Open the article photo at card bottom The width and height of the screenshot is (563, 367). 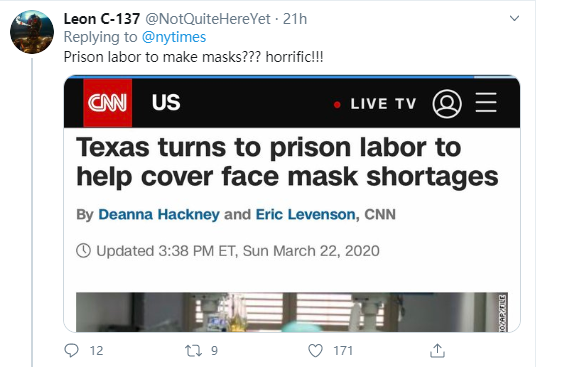(292, 312)
